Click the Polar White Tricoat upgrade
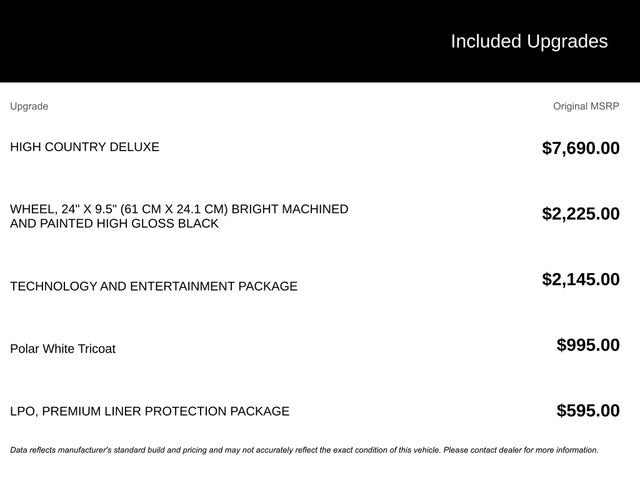640x480 pixels. (63, 349)
